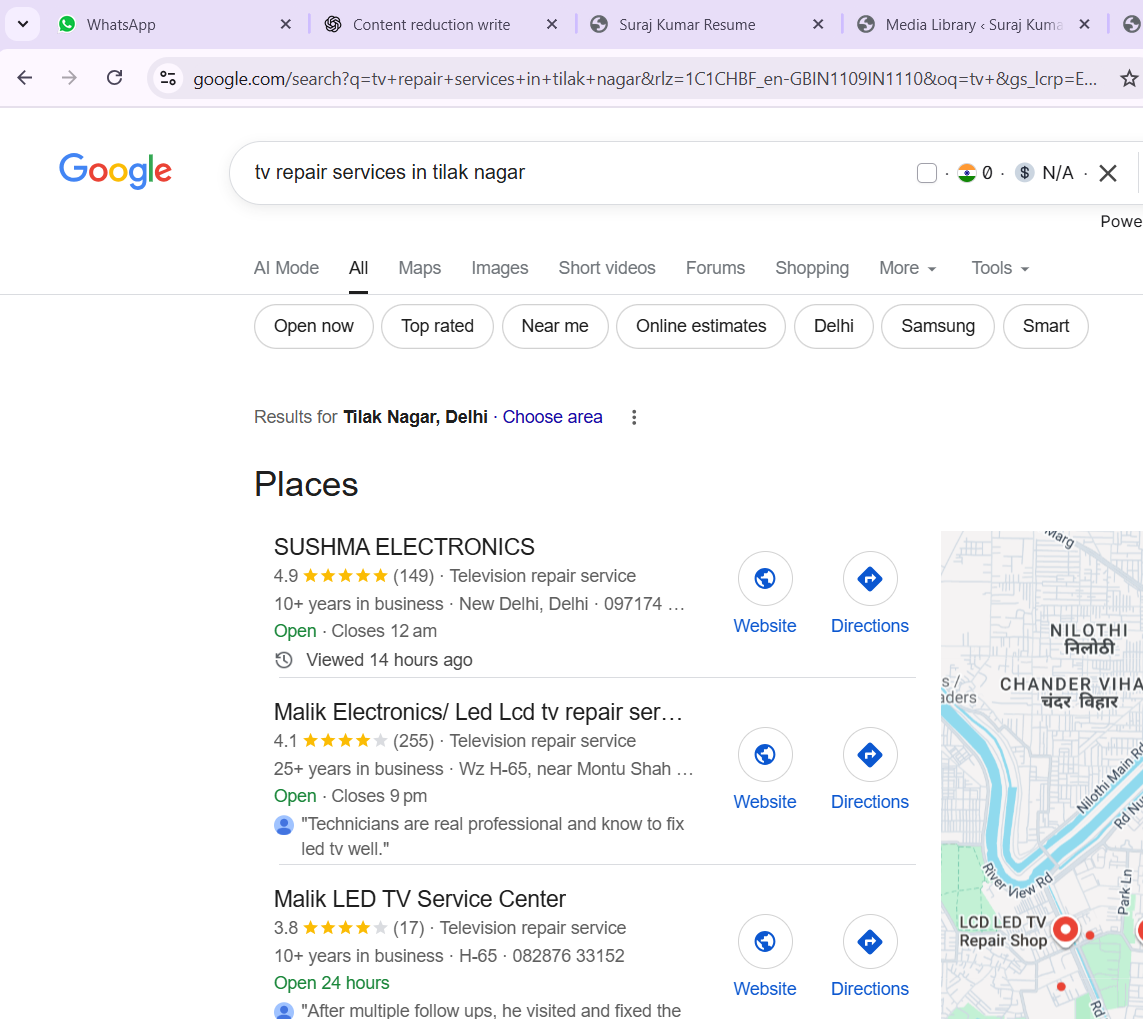Open Malik Electronics listing title
Viewport: 1143px width, 1019px height.
(478, 712)
